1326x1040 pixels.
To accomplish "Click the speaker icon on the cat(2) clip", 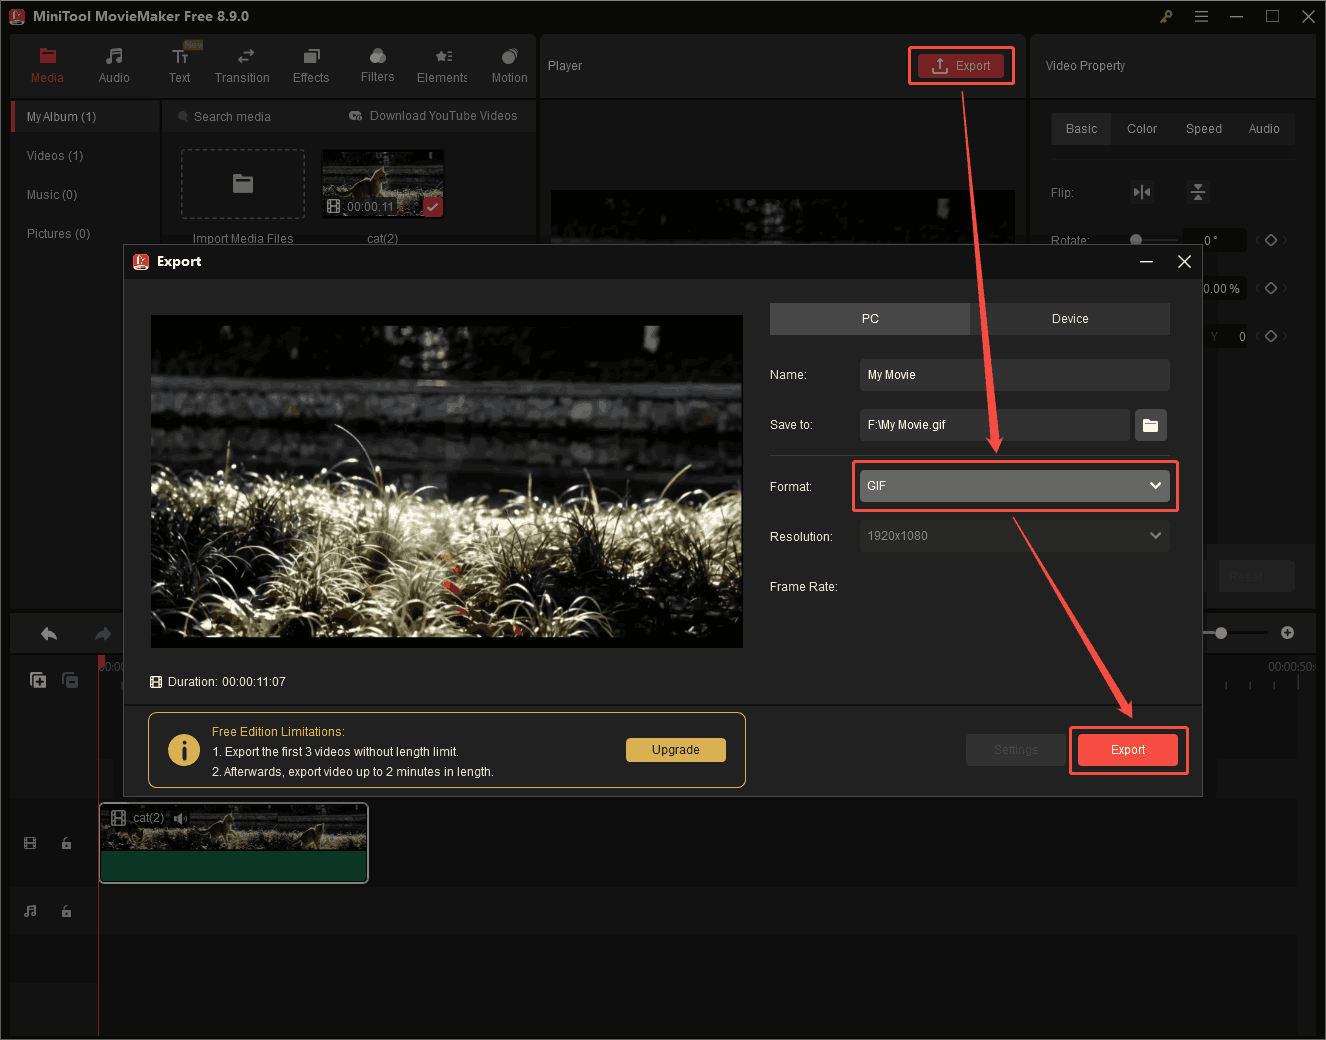I will coord(181,818).
